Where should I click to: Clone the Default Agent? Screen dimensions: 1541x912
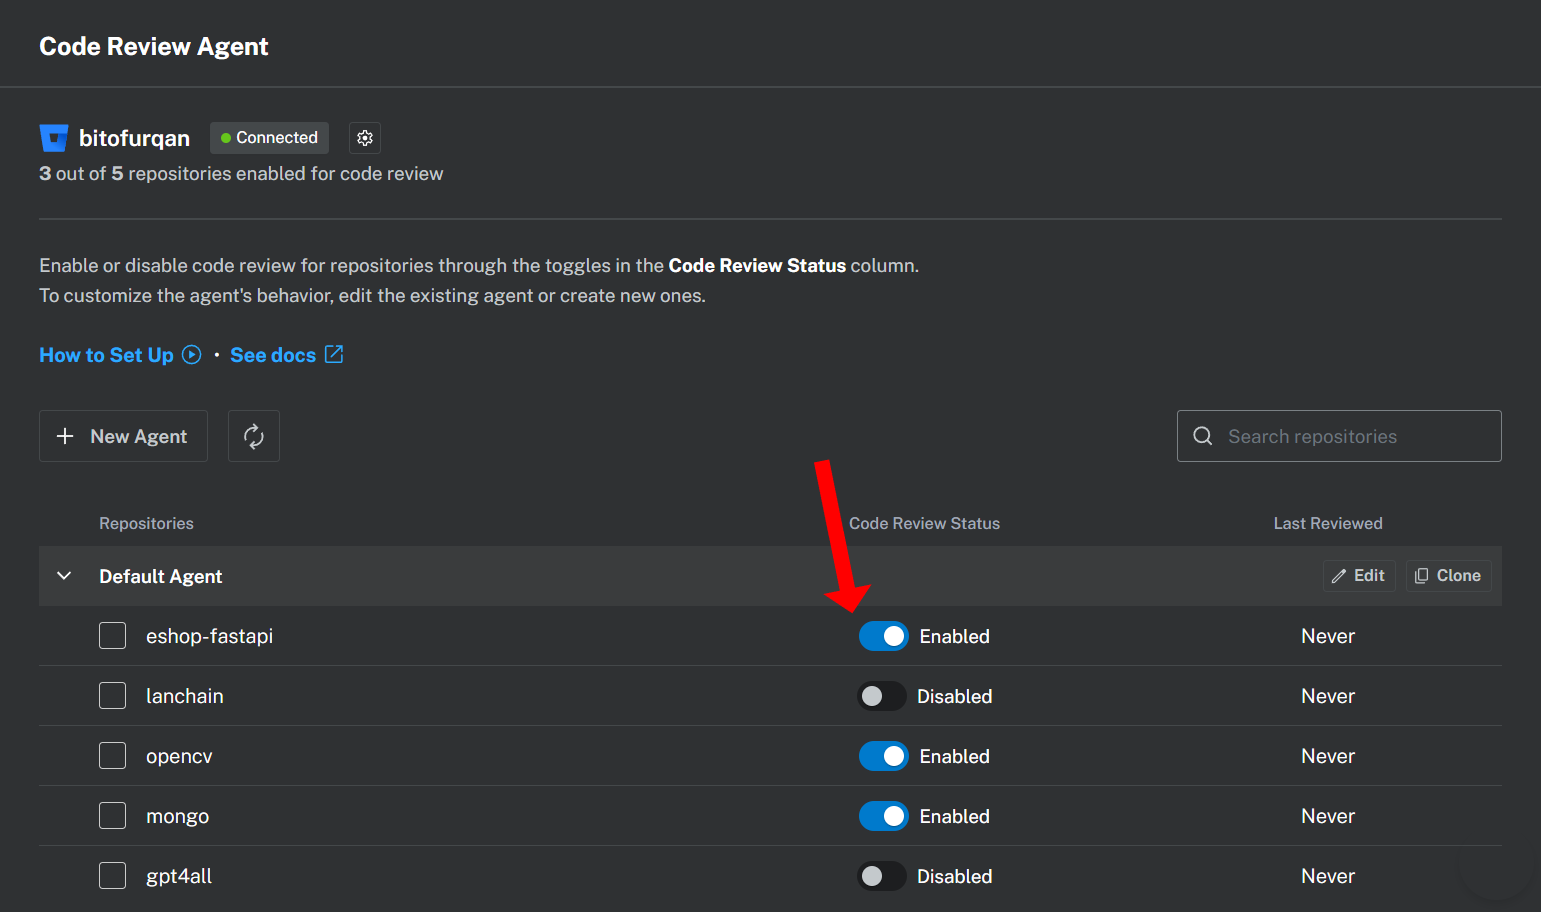1448,576
